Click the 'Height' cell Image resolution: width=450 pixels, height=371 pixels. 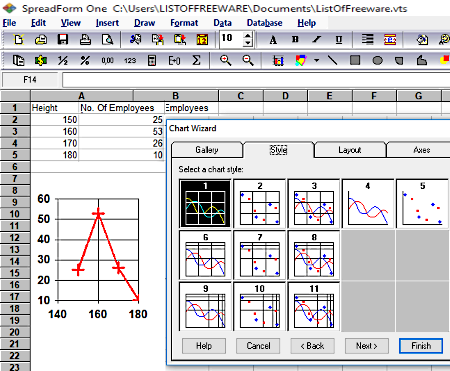click(55, 108)
